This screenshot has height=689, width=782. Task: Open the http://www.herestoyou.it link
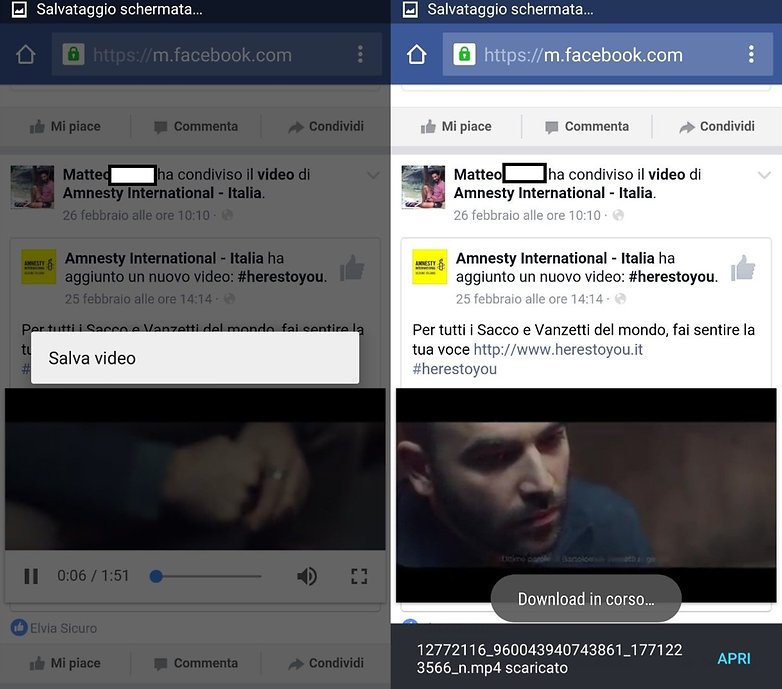[x=558, y=349]
